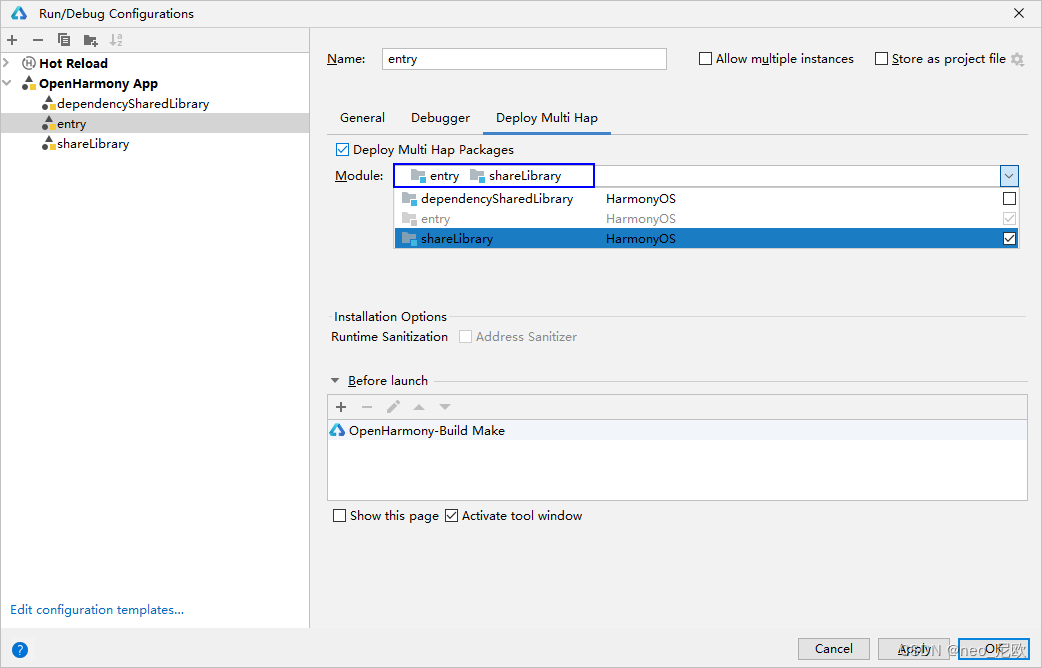Click the OpenHarmony-Build Make task icon

coord(338,430)
